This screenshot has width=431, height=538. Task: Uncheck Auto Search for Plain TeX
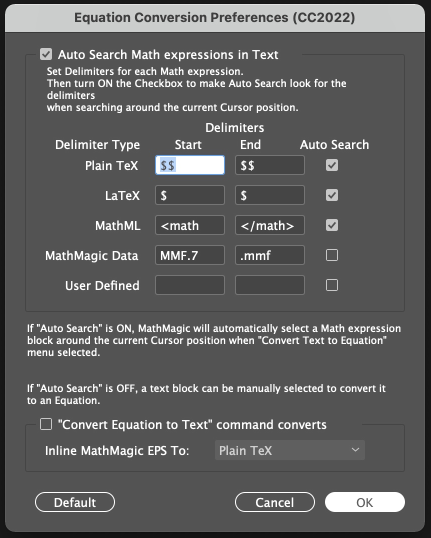click(x=332, y=165)
